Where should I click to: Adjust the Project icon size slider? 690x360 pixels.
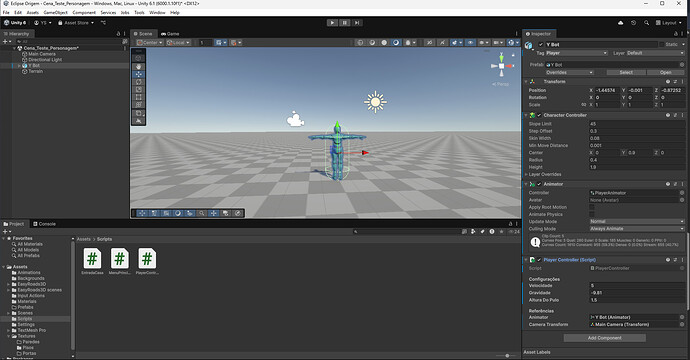click(x=507, y=356)
